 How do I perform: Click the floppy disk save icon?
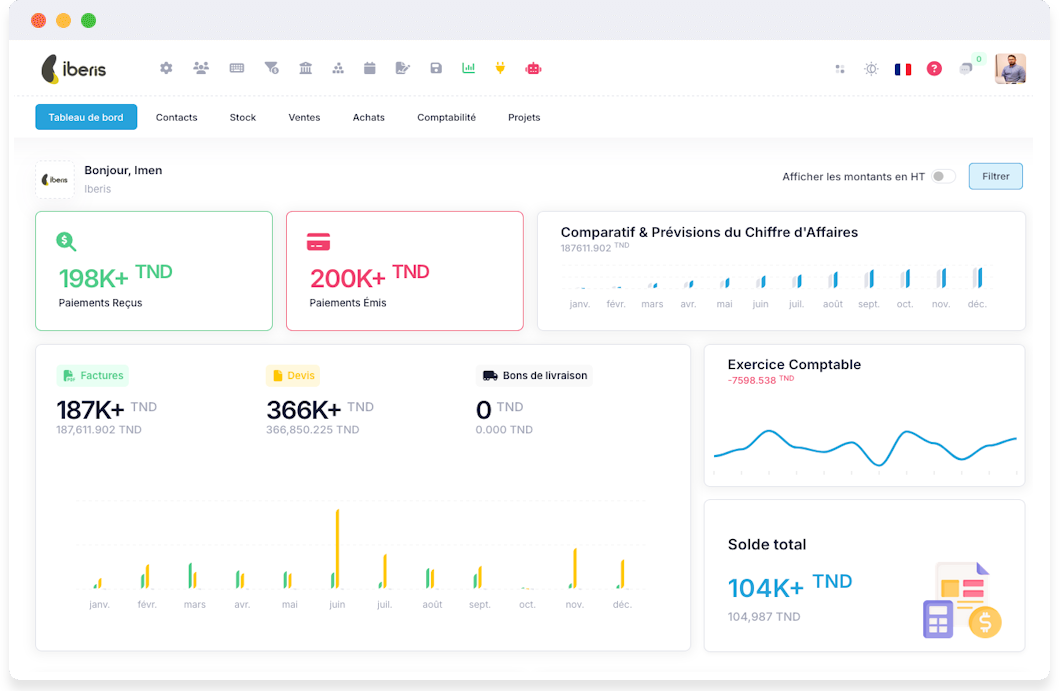(436, 68)
